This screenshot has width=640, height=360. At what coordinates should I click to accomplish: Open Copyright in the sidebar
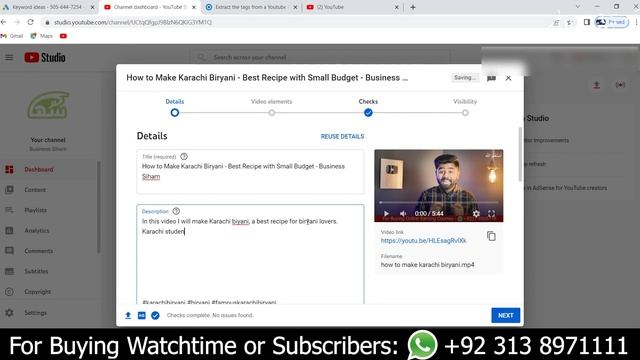[38, 292]
